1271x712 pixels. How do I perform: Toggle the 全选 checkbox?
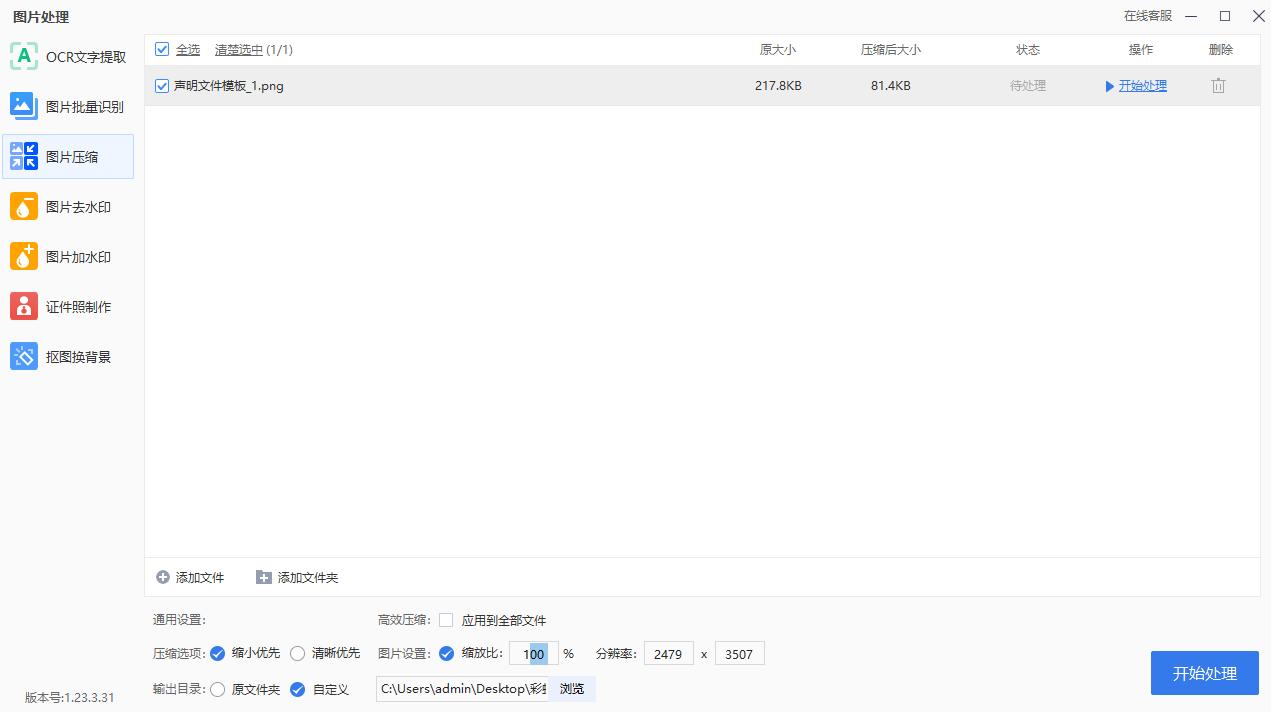coord(162,48)
